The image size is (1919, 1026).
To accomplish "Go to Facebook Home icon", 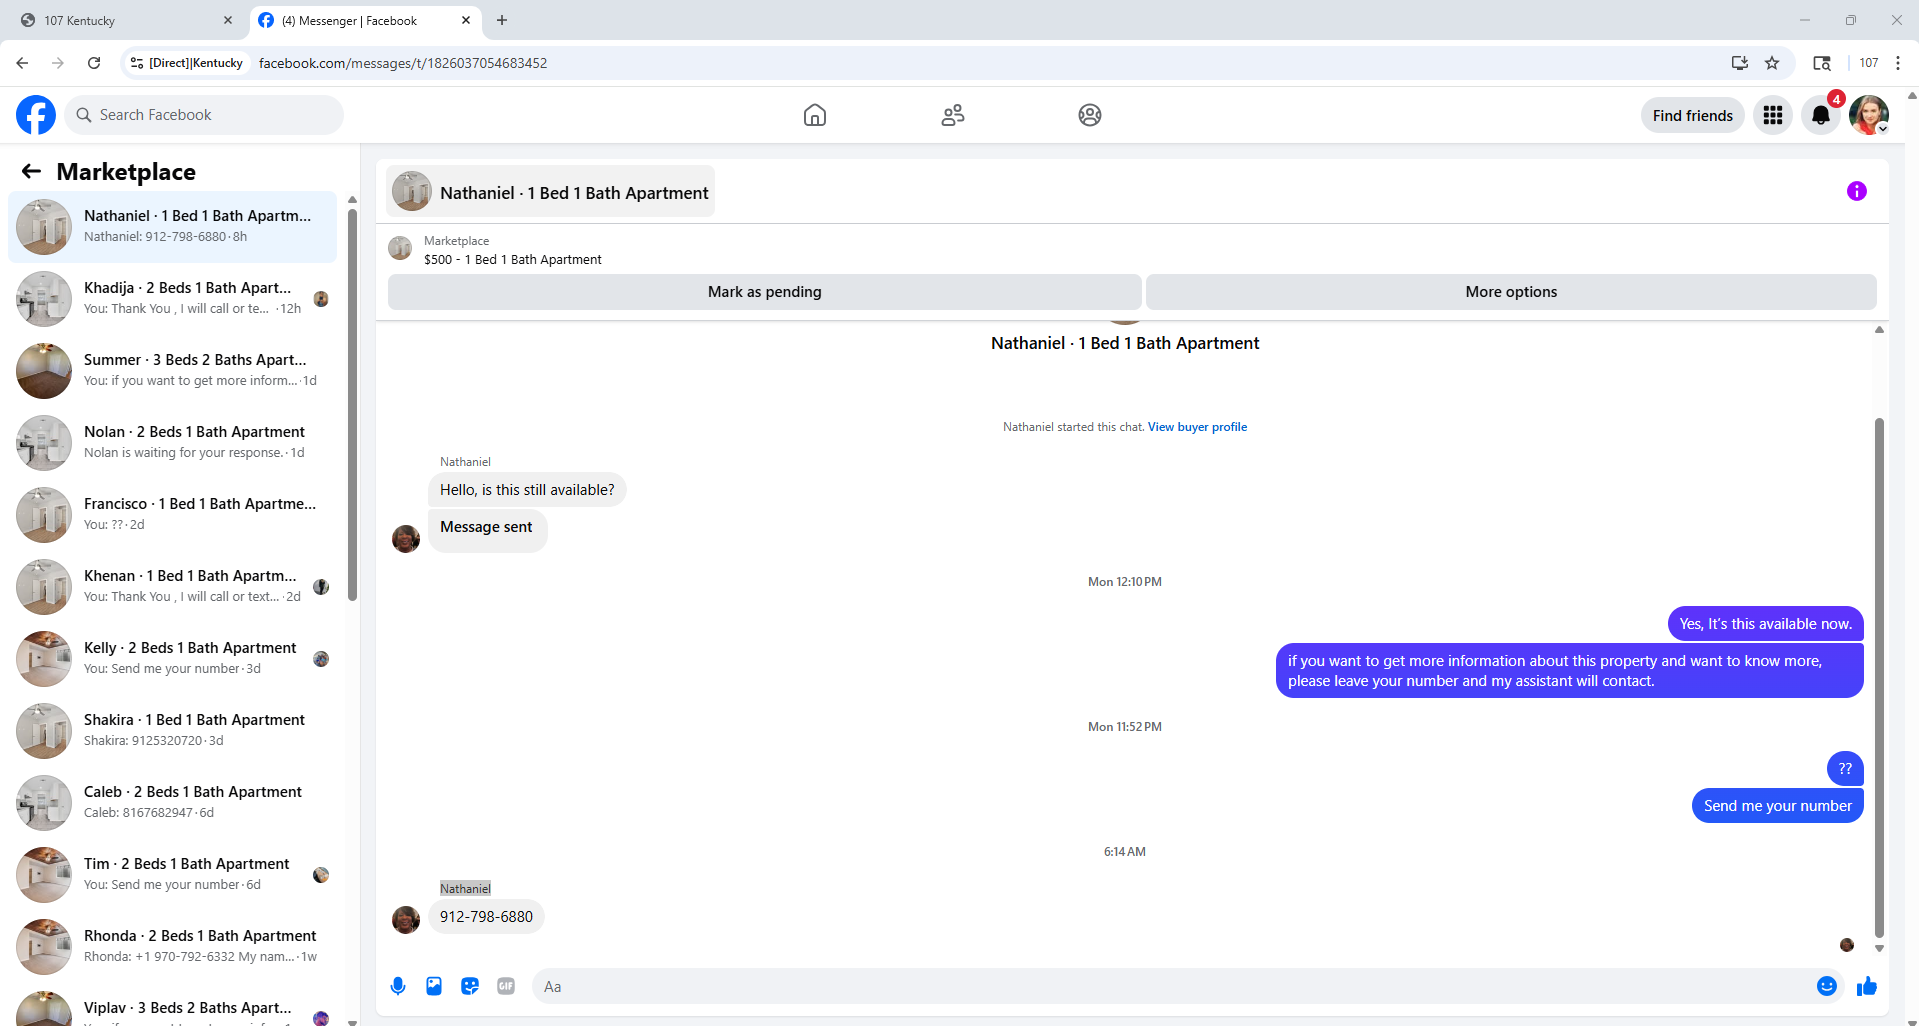I will click(x=815, y=115).
